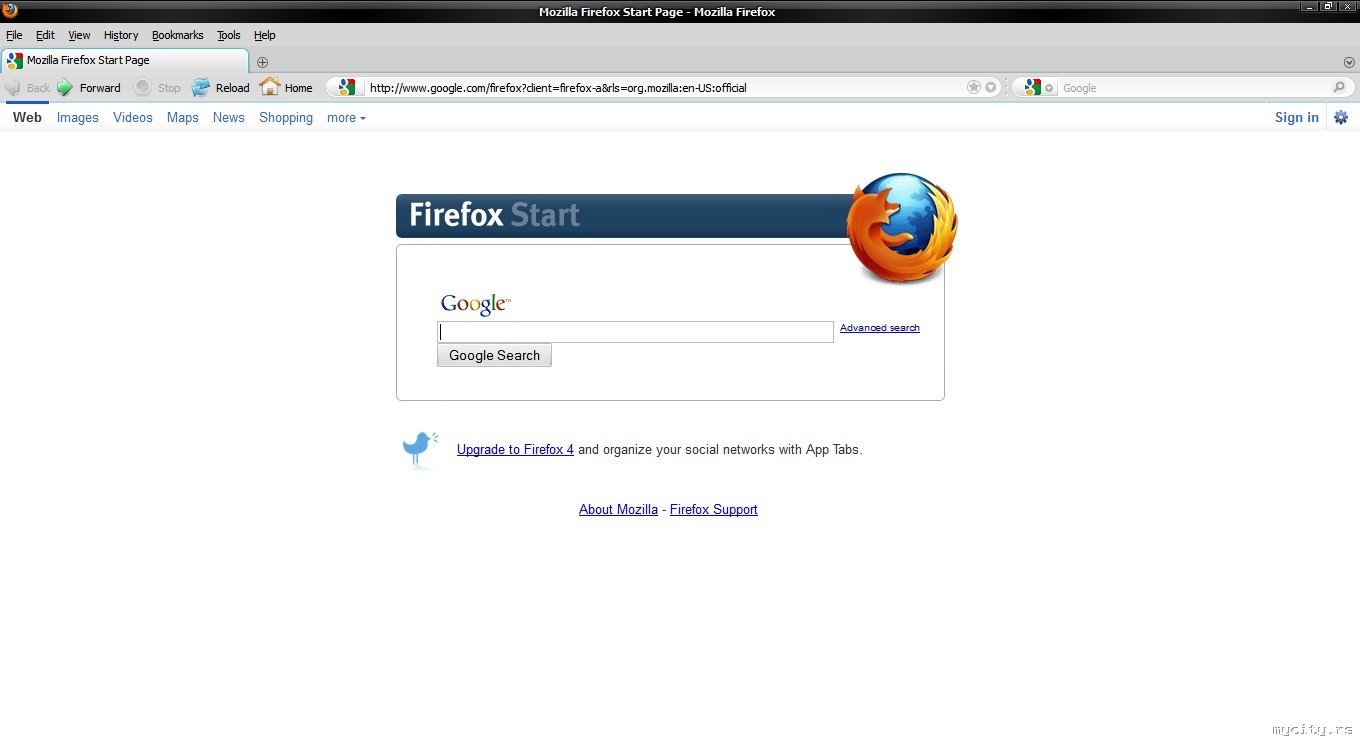Image resolution: width=1360 pixels, height=742 pixels.
Task: Open the search engine selector dropdown
Action: (1038, 88)
